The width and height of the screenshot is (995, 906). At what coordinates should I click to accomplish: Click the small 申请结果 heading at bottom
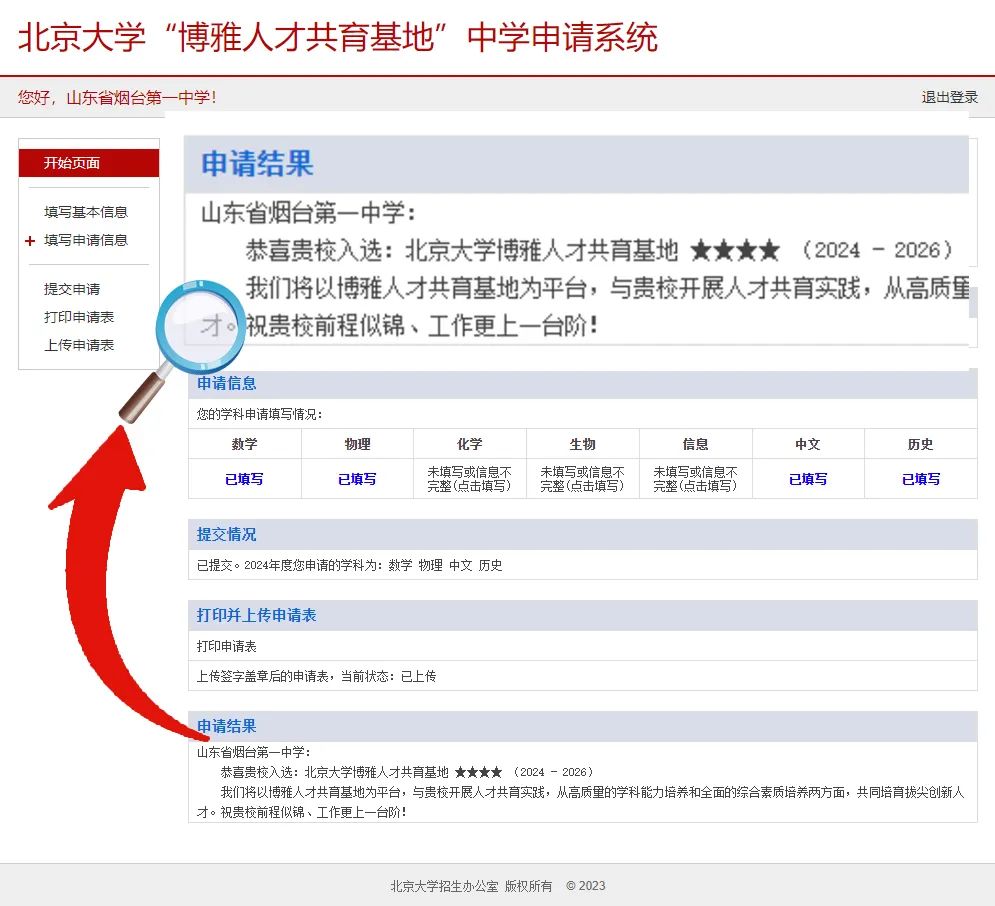(x=227, y=726)
